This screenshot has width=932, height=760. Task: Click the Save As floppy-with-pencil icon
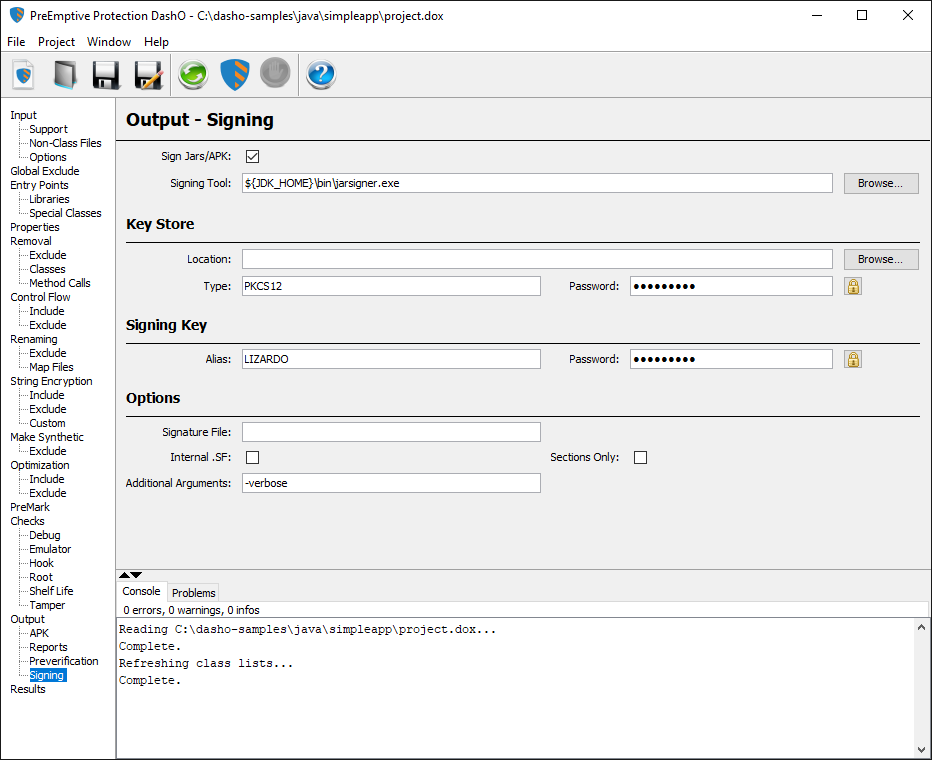pyautogui.click(x=149, y=75)
